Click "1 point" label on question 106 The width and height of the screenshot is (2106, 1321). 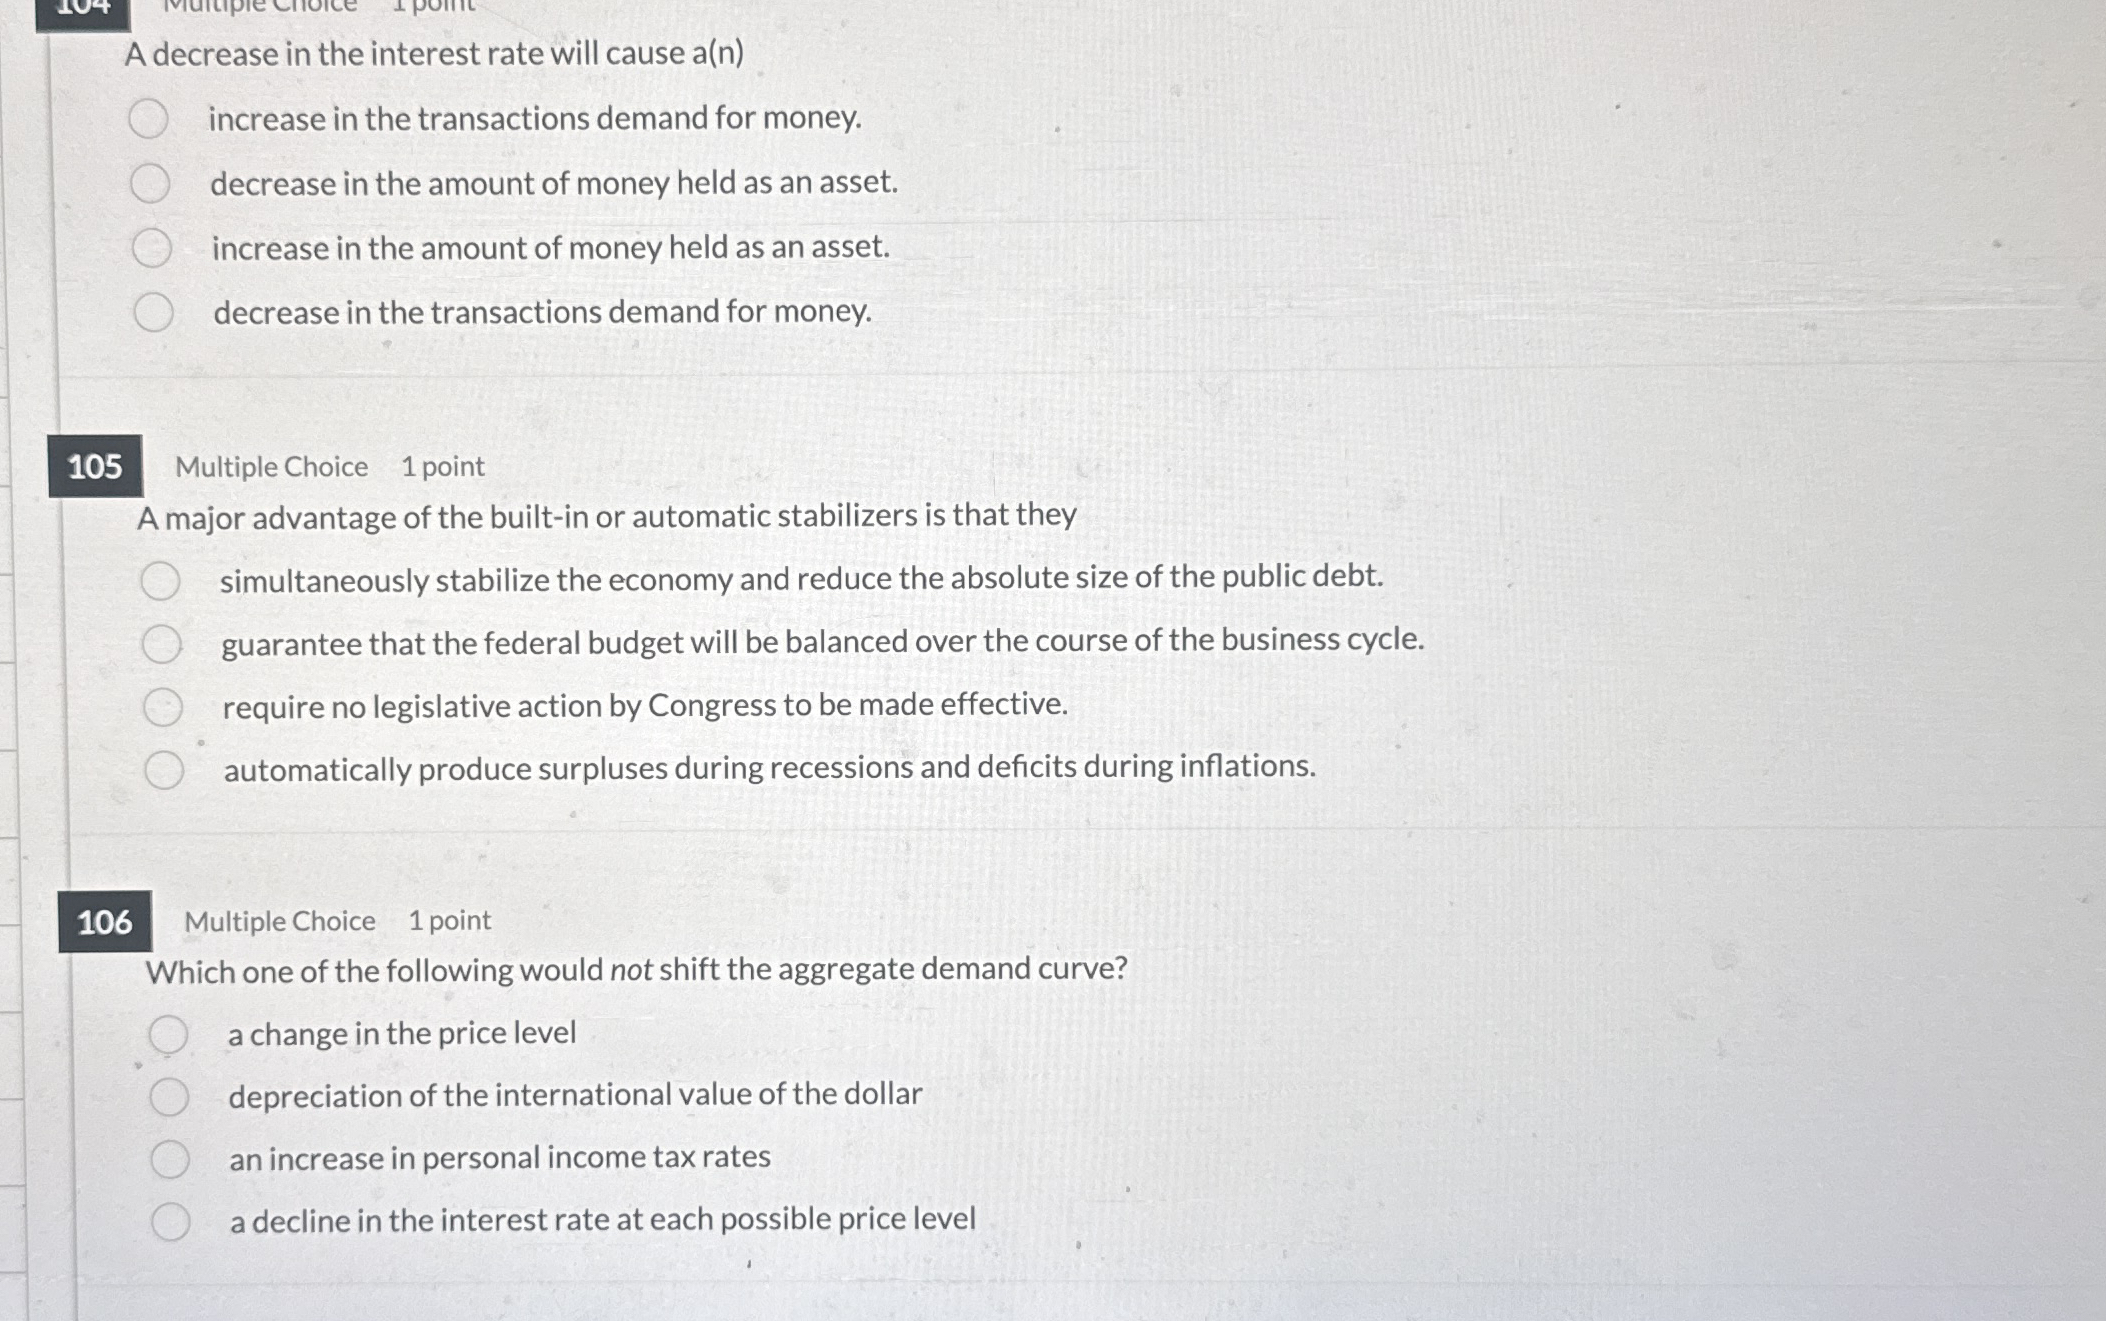point(448,921)
